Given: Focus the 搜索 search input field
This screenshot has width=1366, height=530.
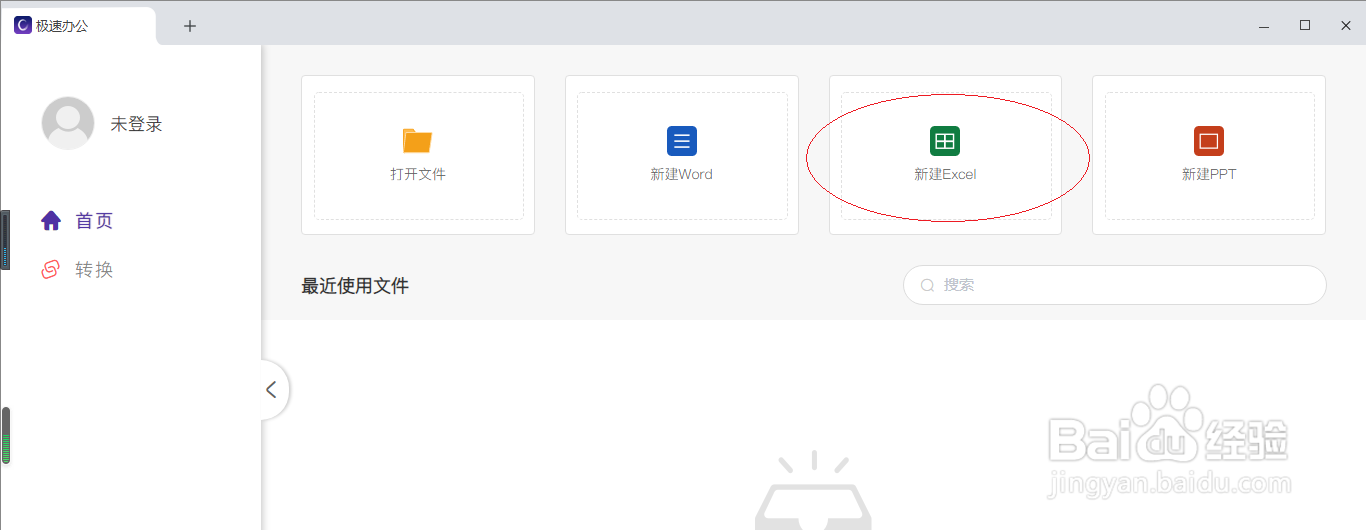Looking at the screenshot, I should [1115, 285].
